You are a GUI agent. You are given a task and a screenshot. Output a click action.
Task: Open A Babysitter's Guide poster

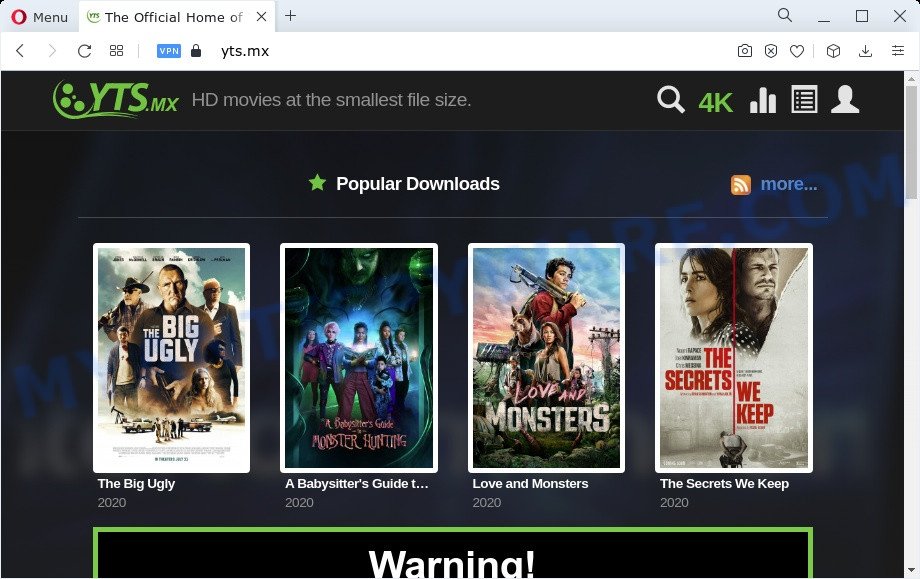point(359,358)
